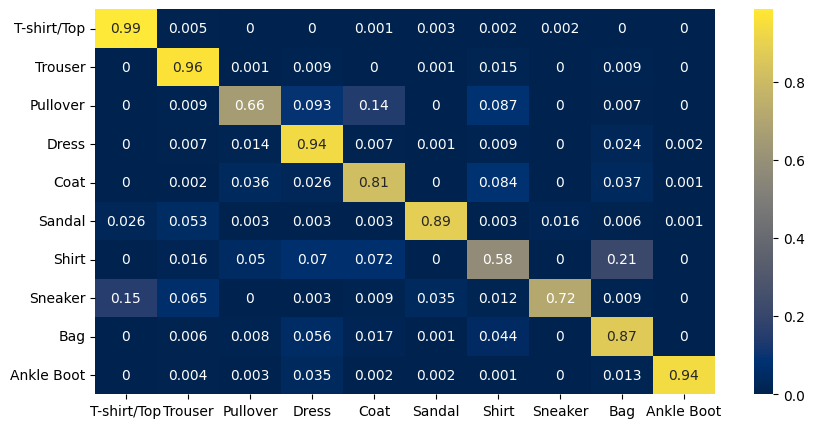Click the "Dress" label on the x-axis
The height and width of the screenshot is (428, 814).
click(x=312, y=410)
